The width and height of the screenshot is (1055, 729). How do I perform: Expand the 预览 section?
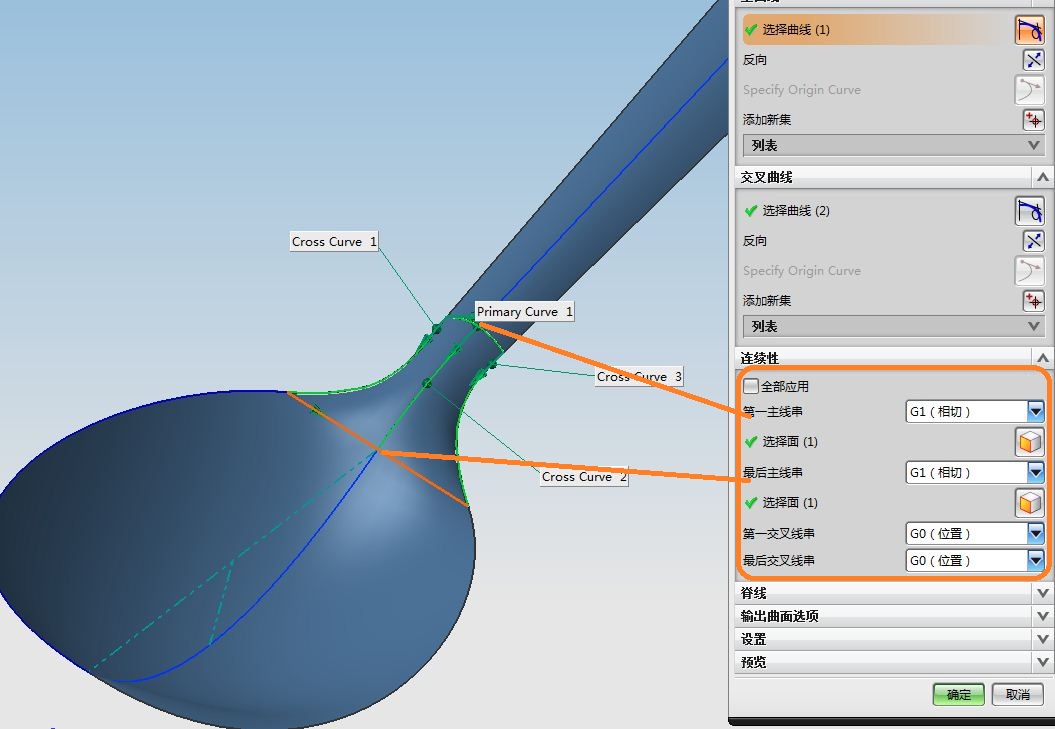click(1042, 662)
